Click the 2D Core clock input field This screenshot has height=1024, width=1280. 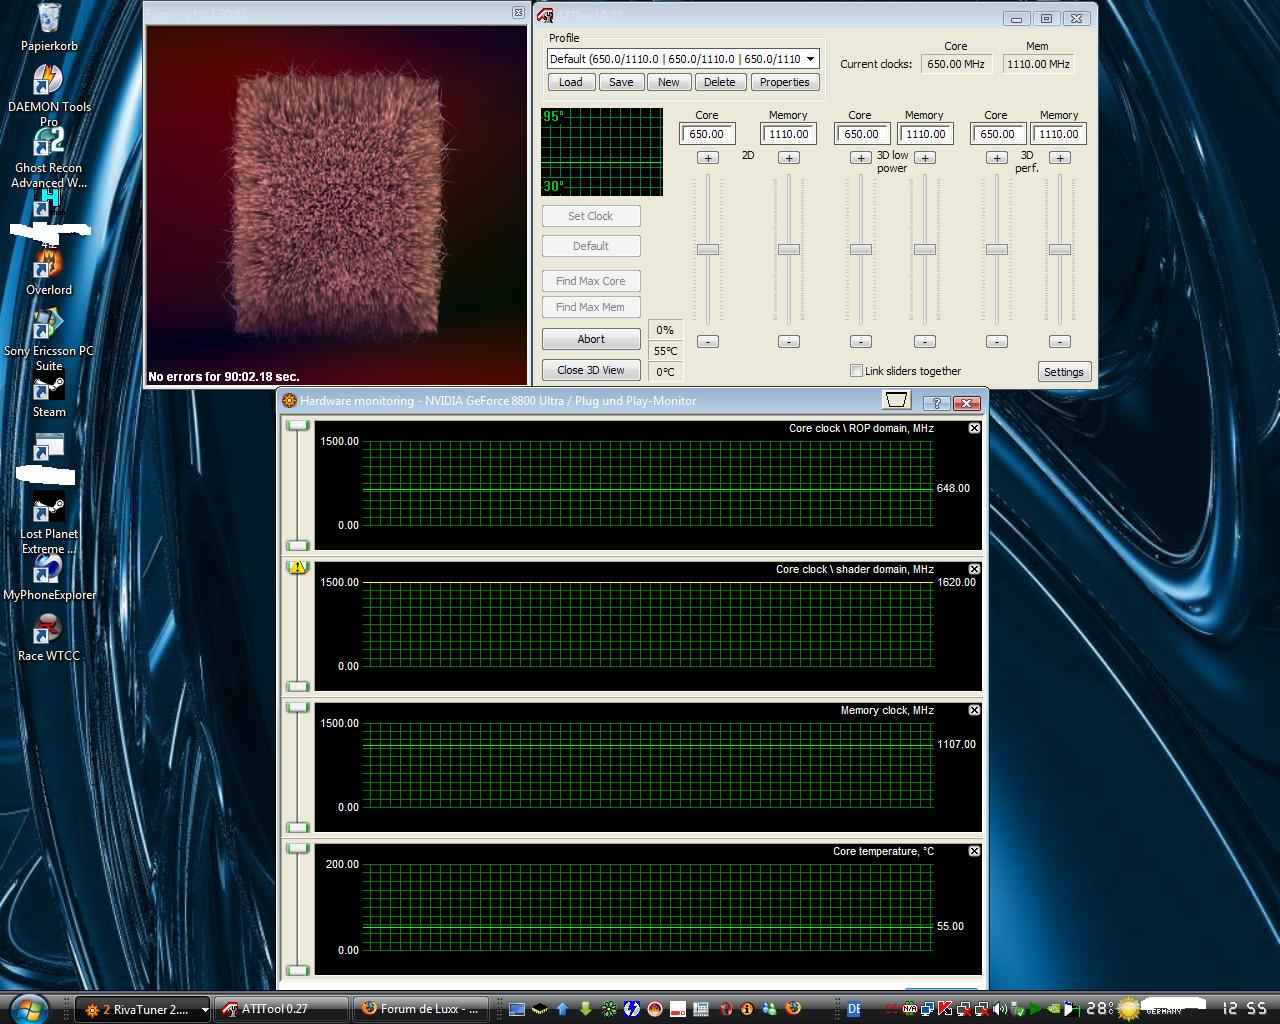pos(708,134)
